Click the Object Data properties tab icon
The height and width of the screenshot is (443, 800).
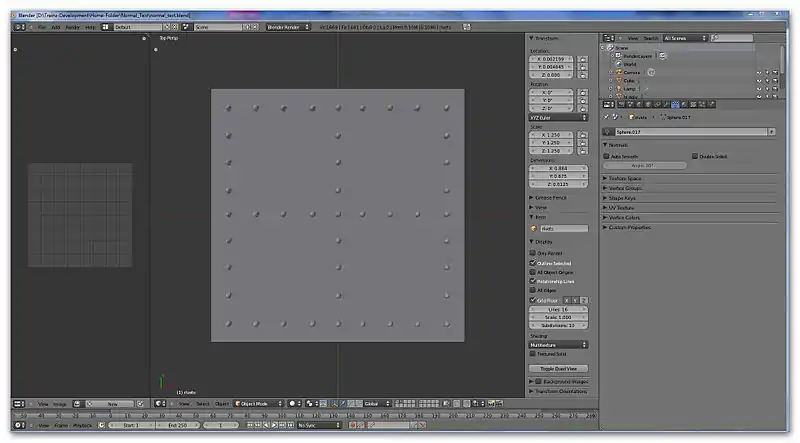tap(676, 104)
